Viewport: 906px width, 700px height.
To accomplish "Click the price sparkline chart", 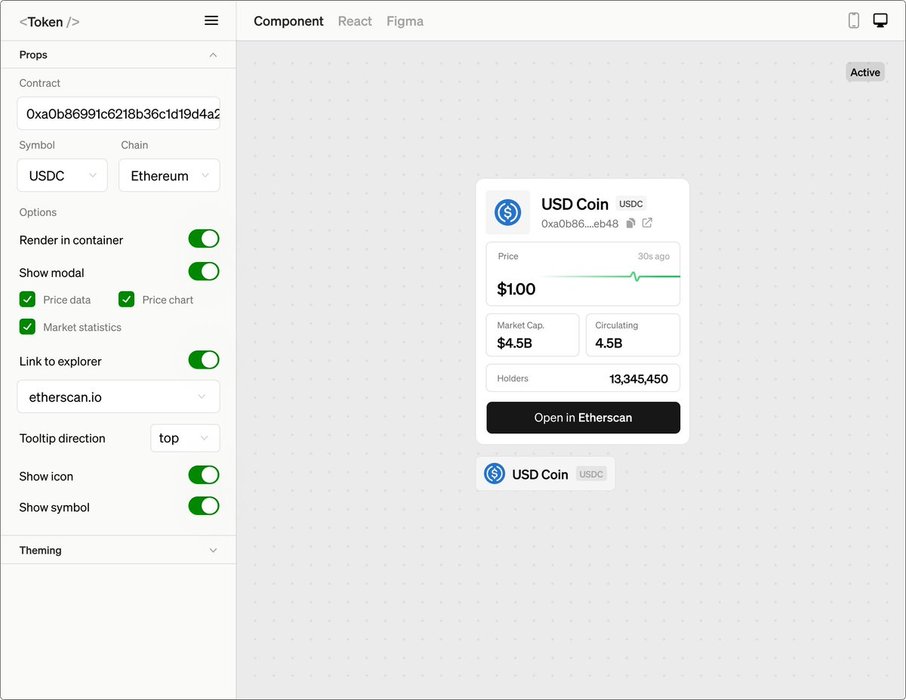I will click(612, 277).
